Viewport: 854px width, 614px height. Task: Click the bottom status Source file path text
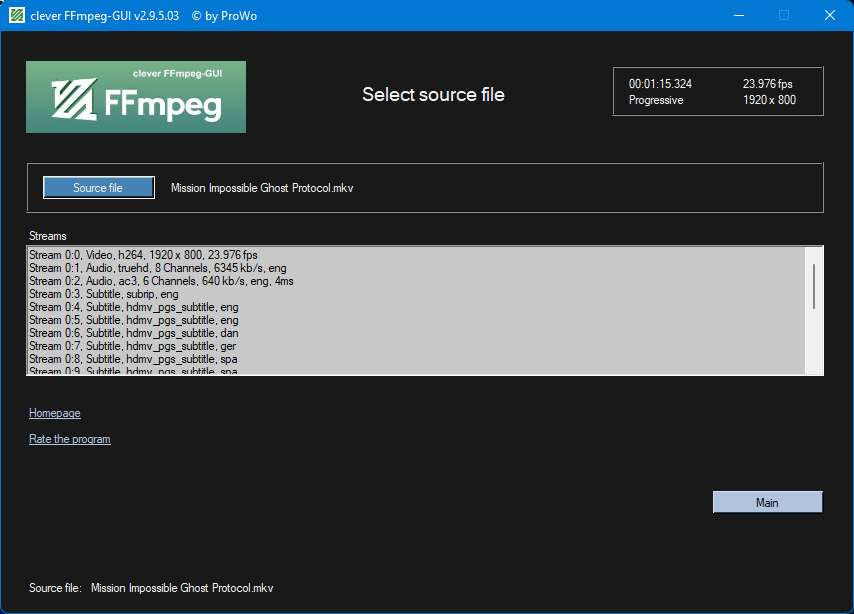(x=182, y=588)
